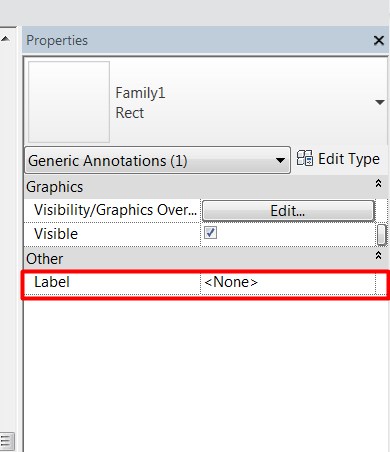Select the Visible property name

pos(56,234)
